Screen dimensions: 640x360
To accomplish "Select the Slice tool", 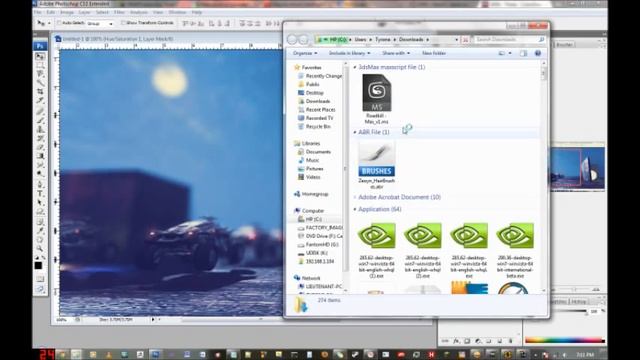I will 40,100.
